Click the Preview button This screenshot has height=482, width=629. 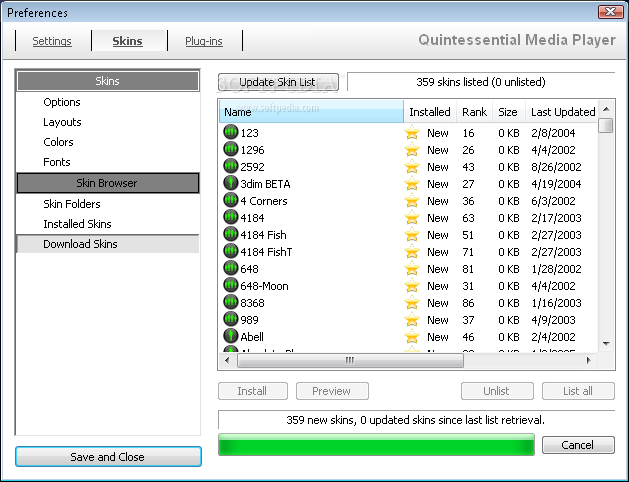tap(332, 391)
